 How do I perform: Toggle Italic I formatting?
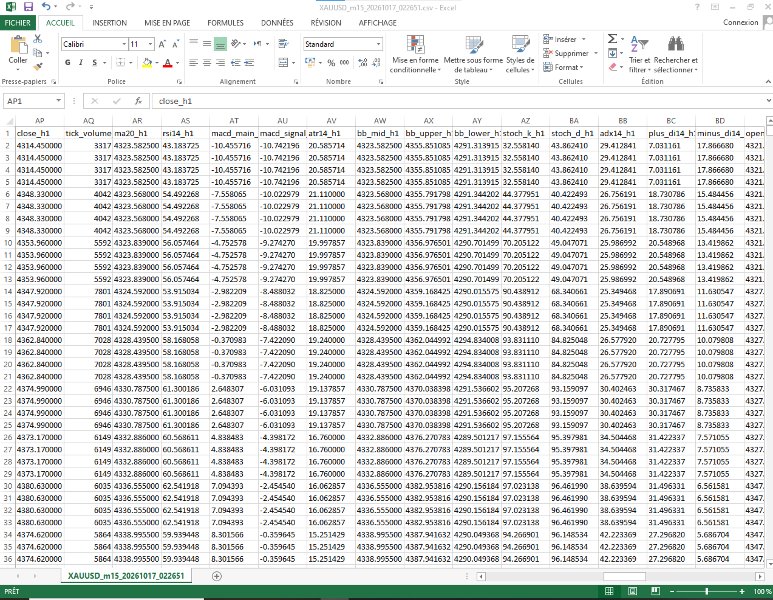pos(81,63)
